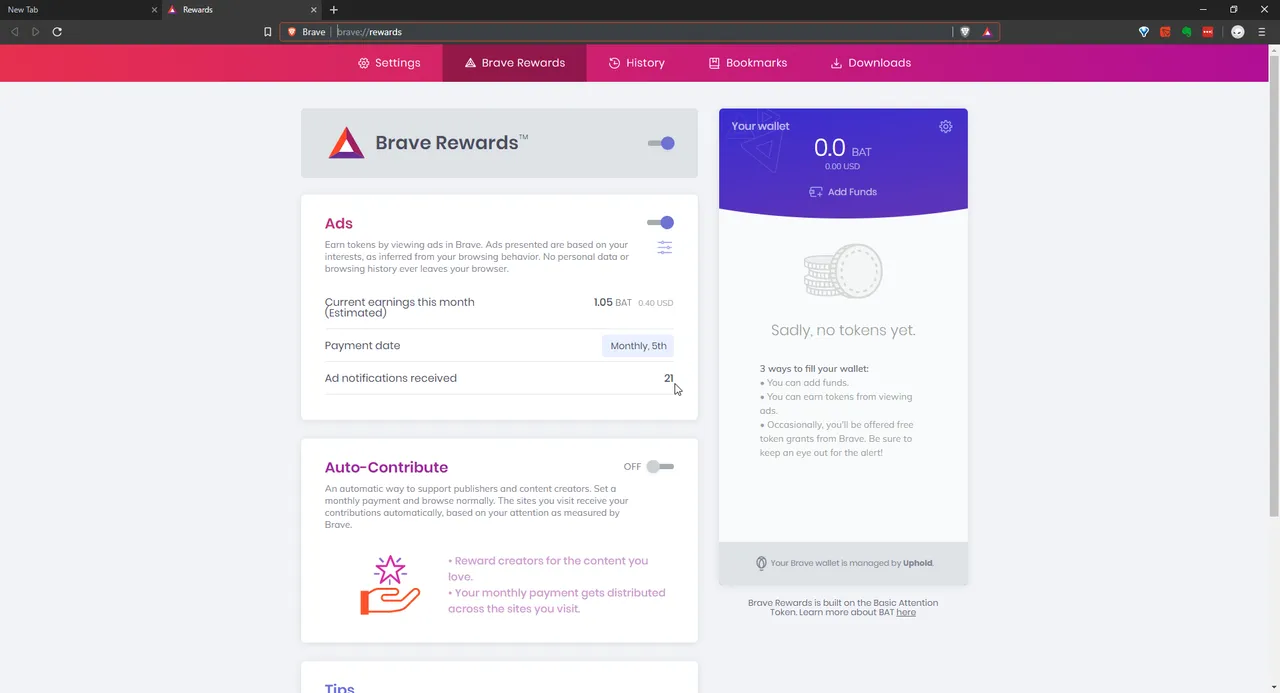
Task: Open the blue diamond extension
Action: [1144, 32]
